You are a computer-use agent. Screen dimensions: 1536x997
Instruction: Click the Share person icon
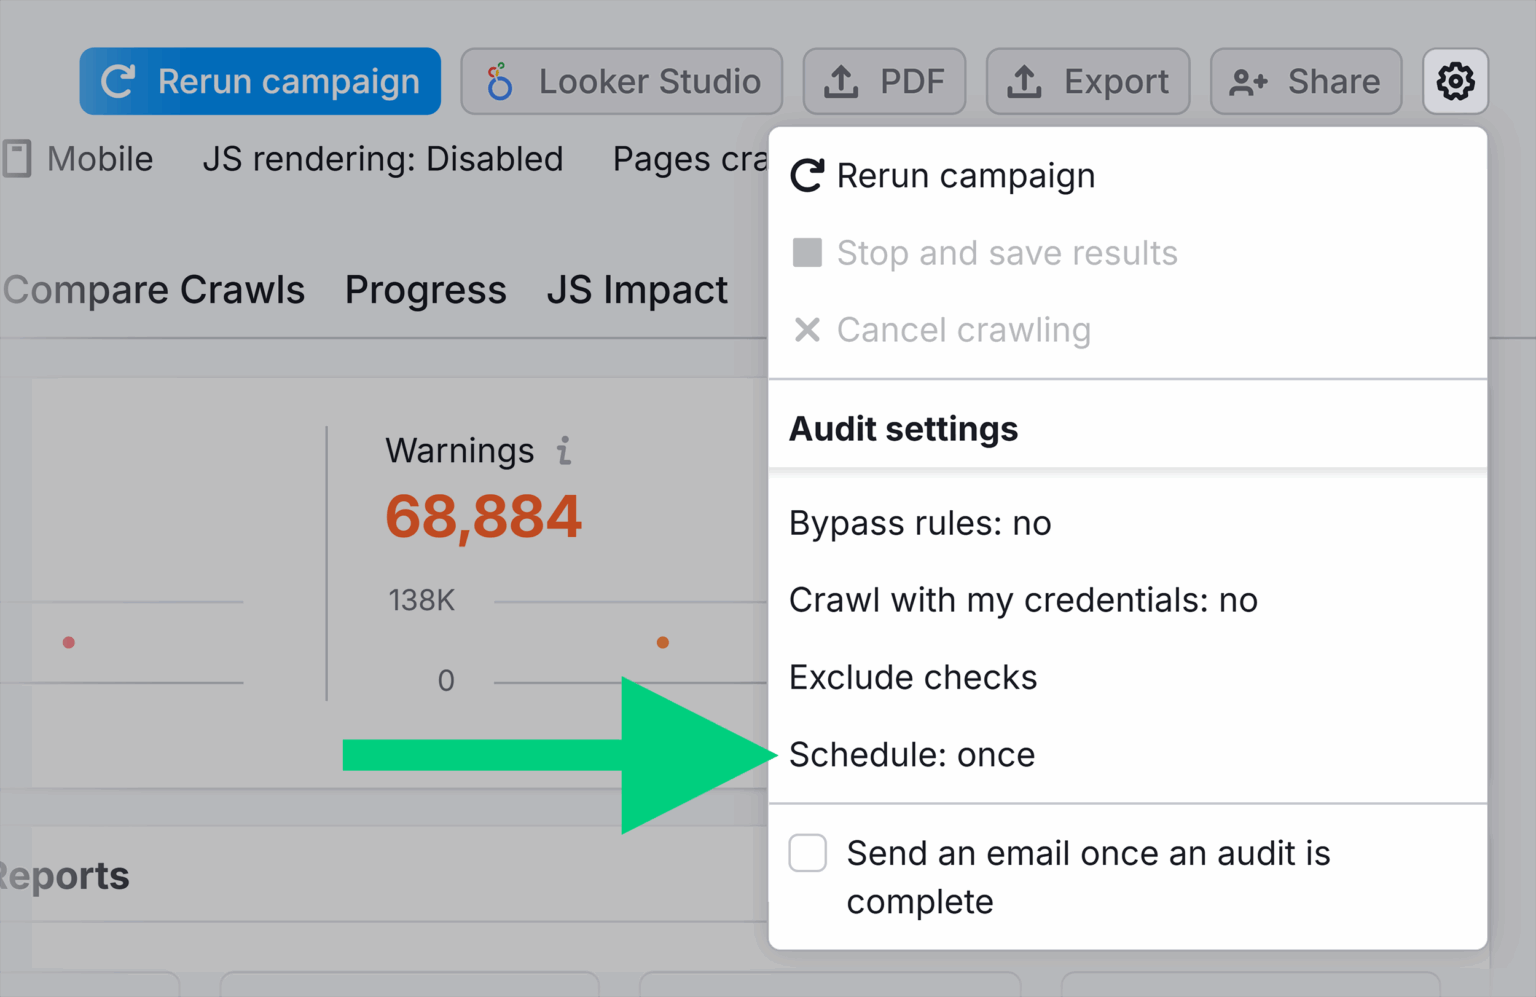(x=1247, y=81)
